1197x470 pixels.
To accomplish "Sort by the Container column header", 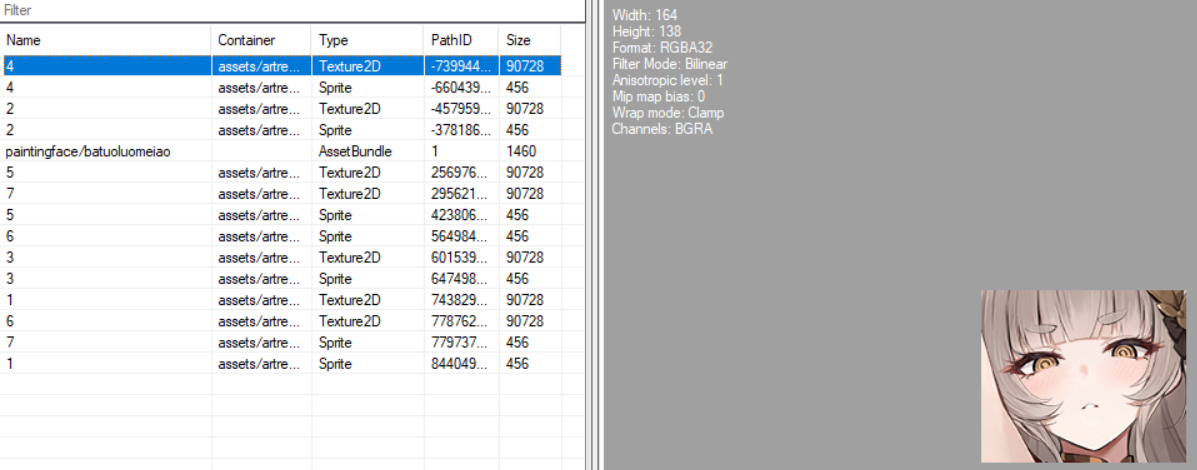I will (261, 40).
